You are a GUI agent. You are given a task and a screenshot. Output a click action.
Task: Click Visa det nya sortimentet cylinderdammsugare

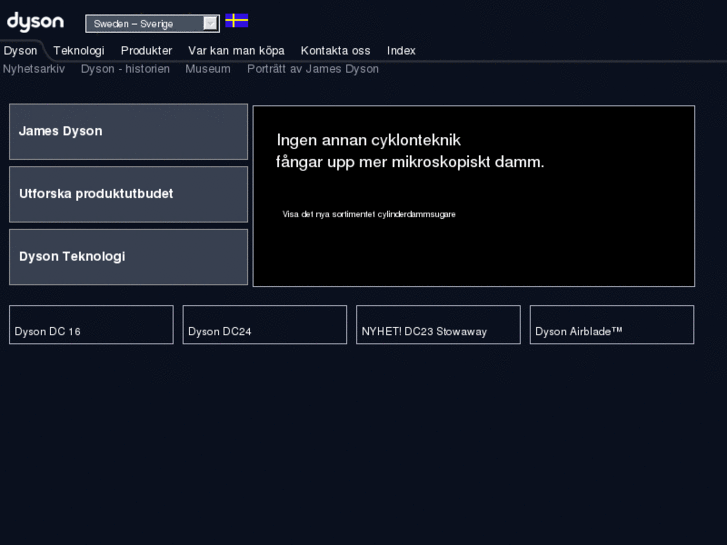point(369,214)
